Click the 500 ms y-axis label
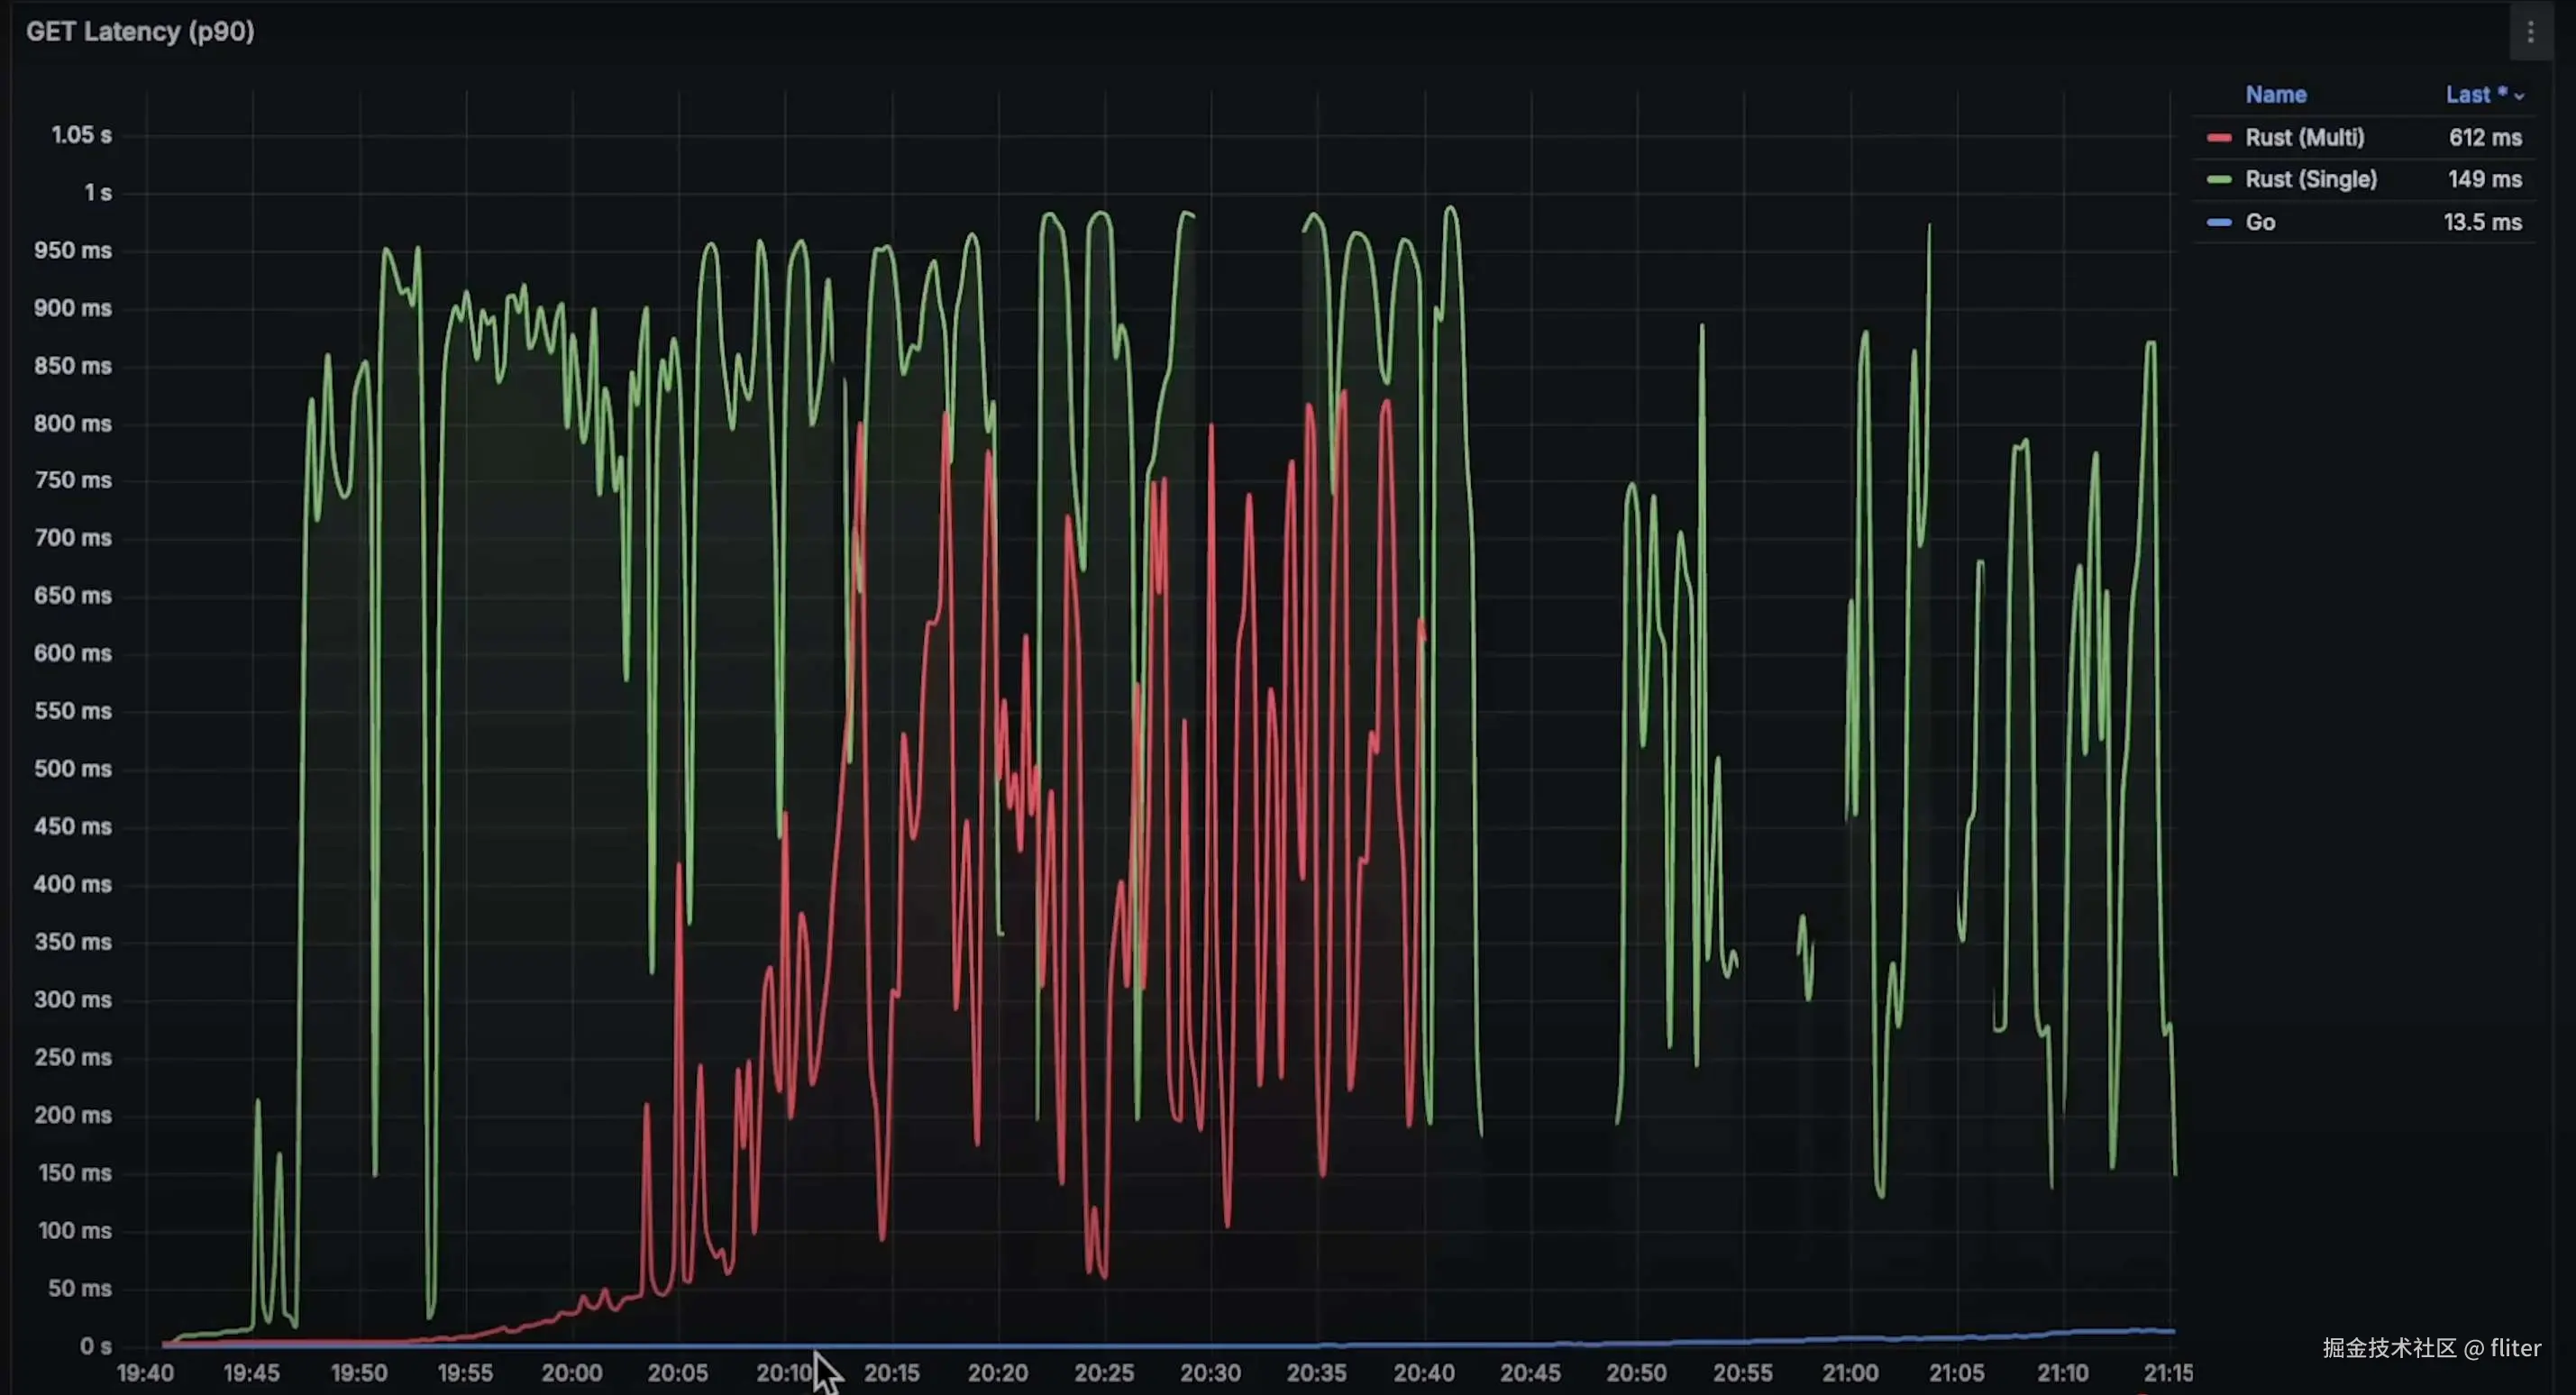 coord(72,769)
